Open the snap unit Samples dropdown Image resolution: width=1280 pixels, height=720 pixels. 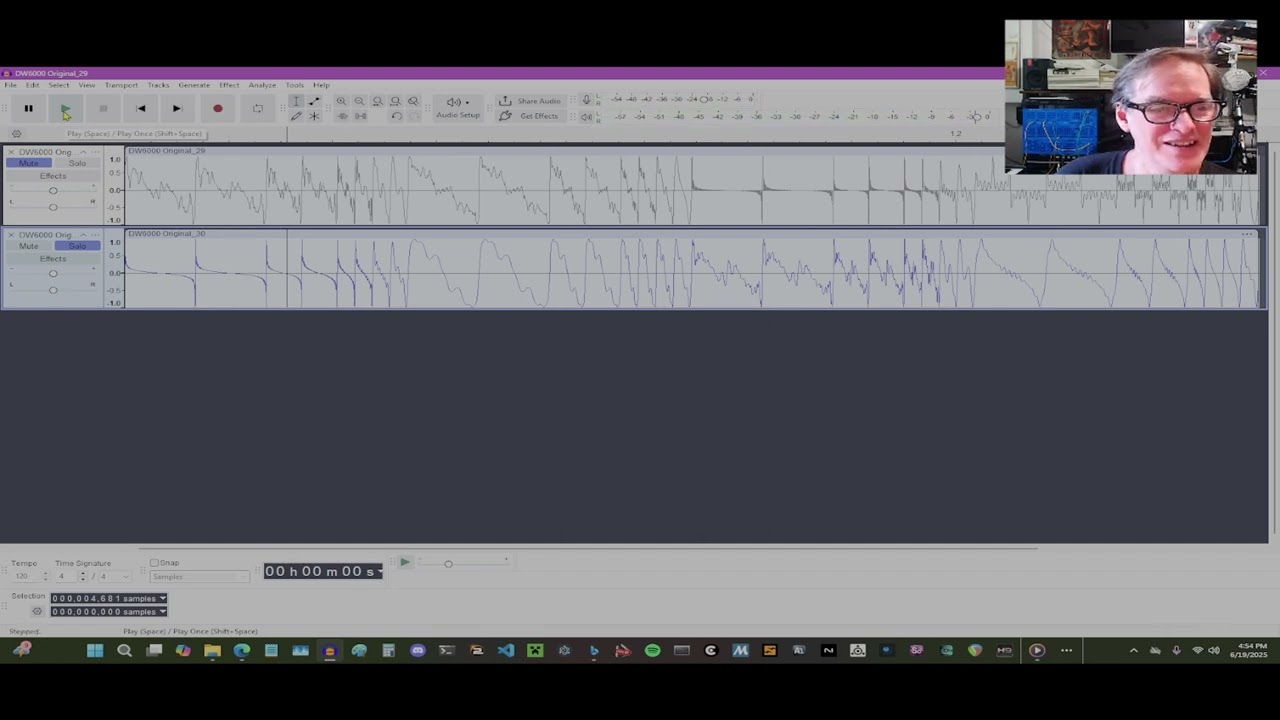tap(199, 577)
